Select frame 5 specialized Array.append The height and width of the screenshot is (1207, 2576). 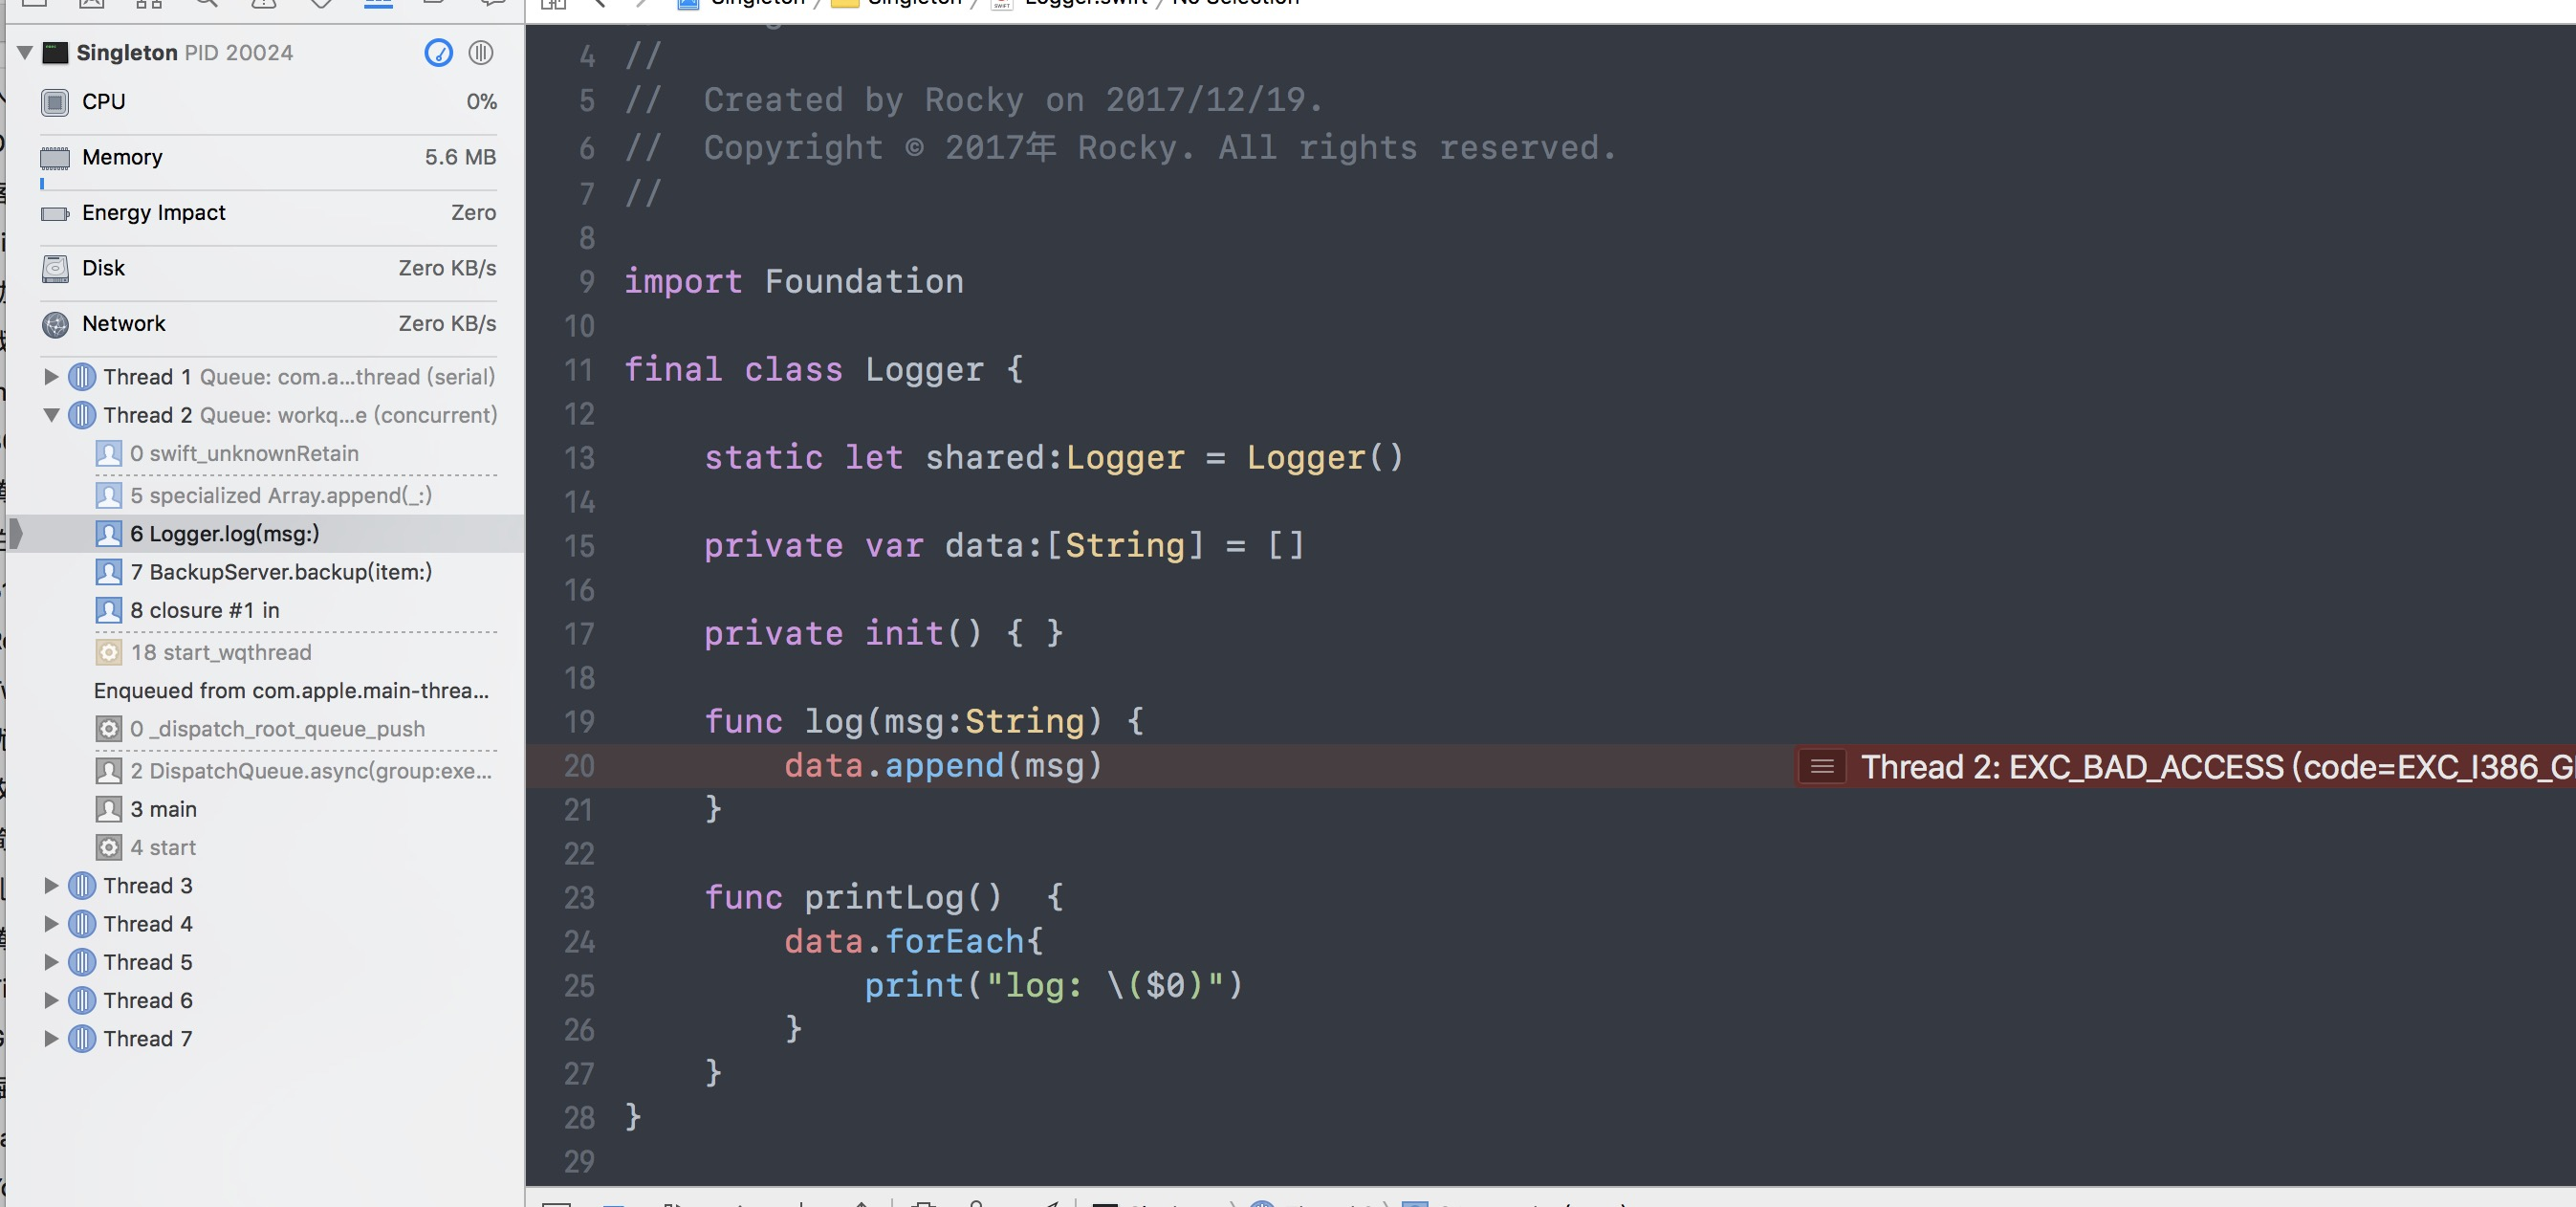point(280,495)
